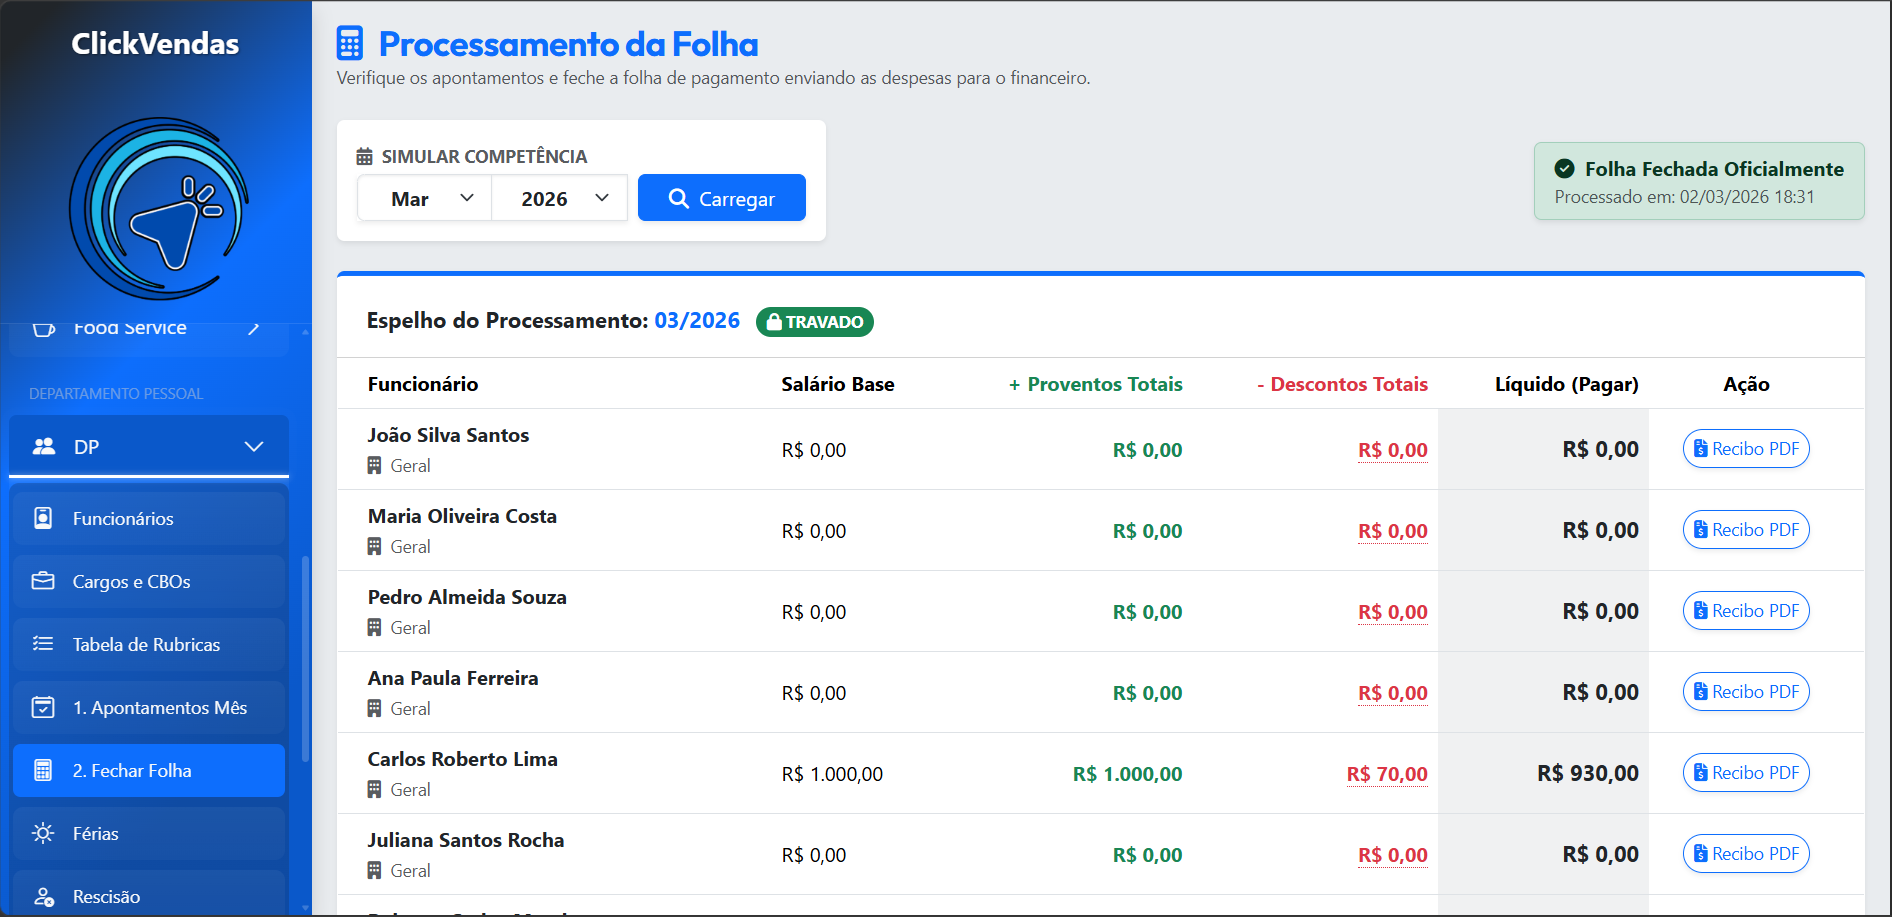Click the ClickVendas paper plane logo

point(159,209)
